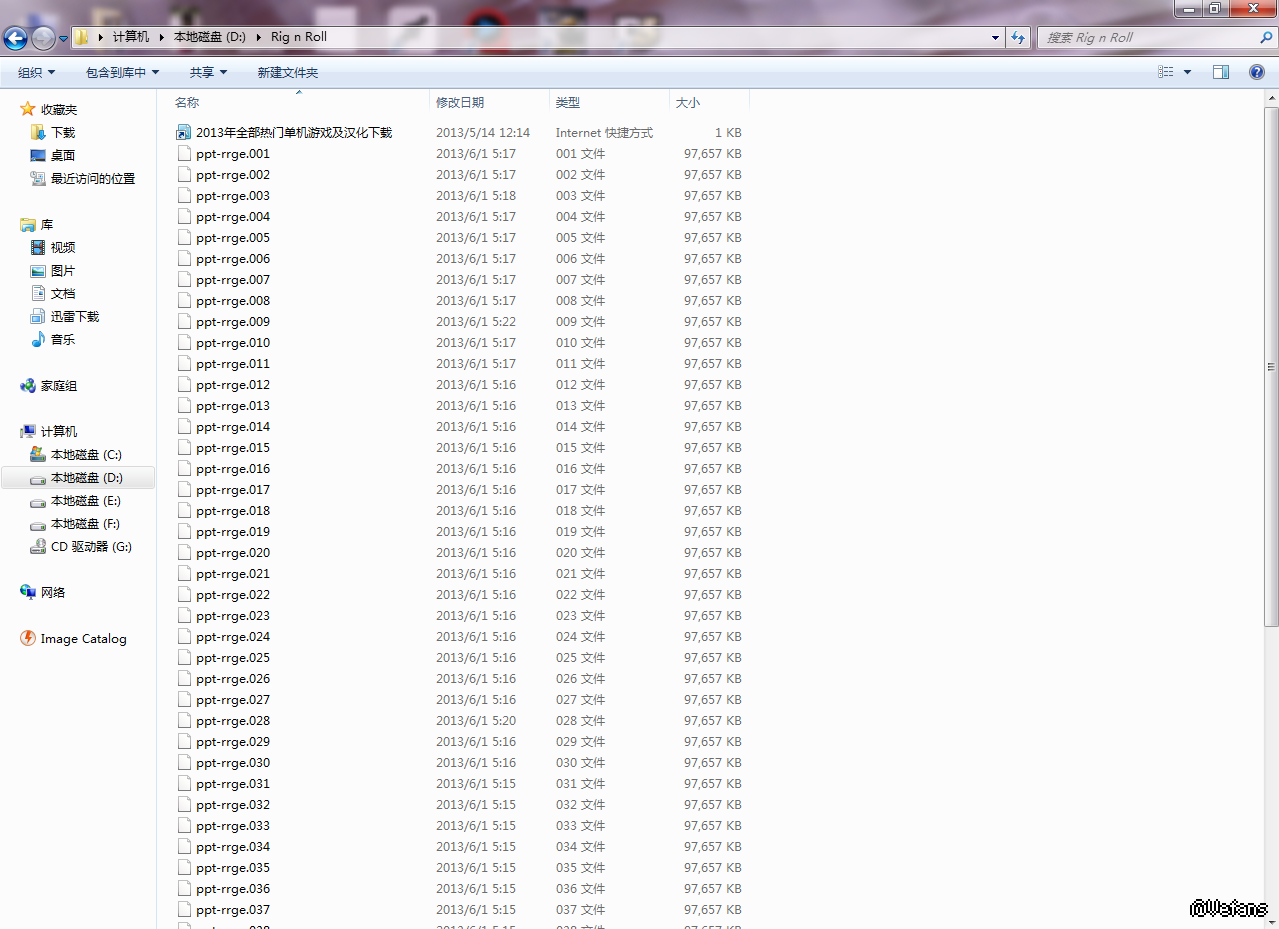Click 新建文件夹 button

pyautogui.click(x=287, y=72)
